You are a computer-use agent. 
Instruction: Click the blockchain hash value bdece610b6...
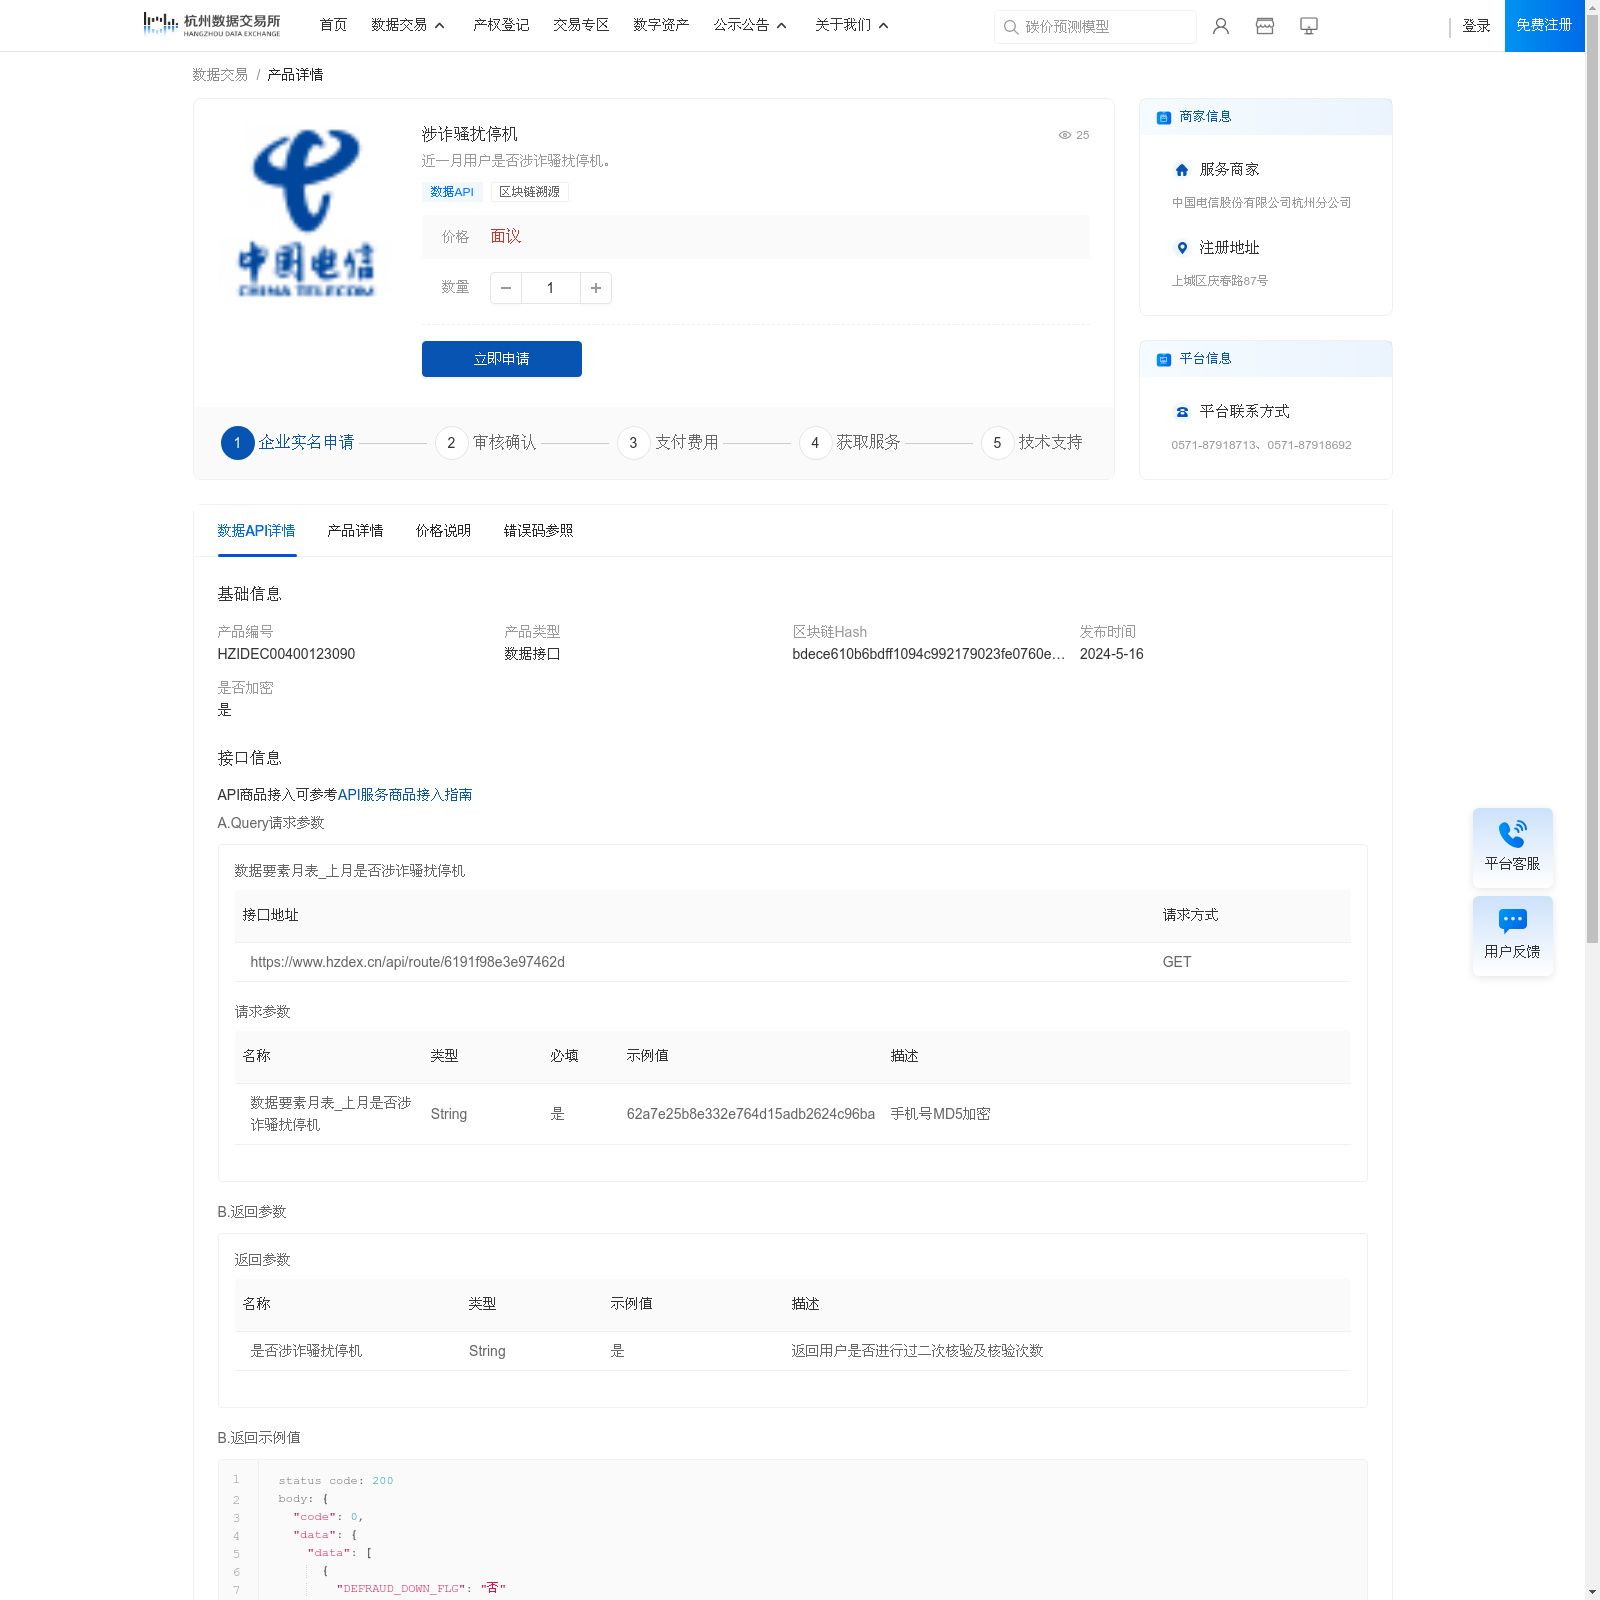[x=928, y=654]
